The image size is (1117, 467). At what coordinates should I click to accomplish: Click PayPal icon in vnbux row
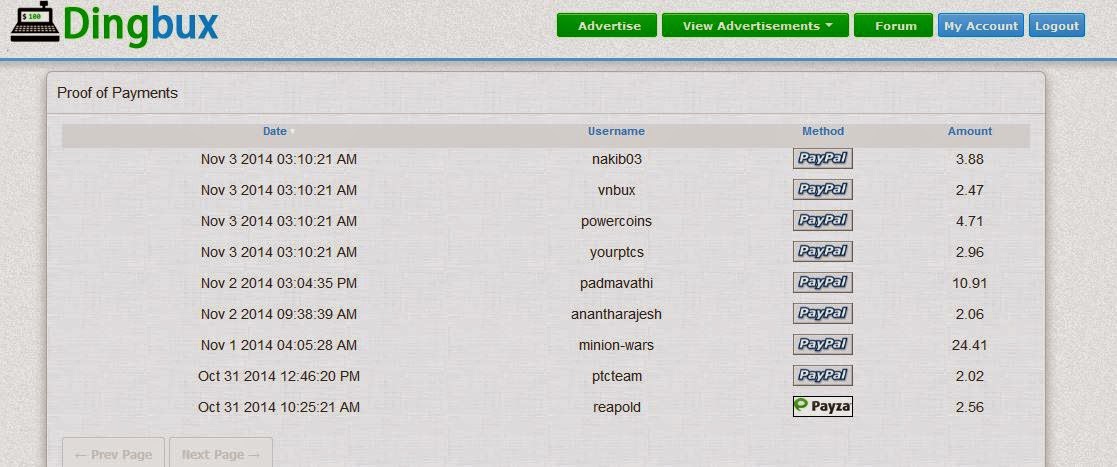[x=823, y=190]
